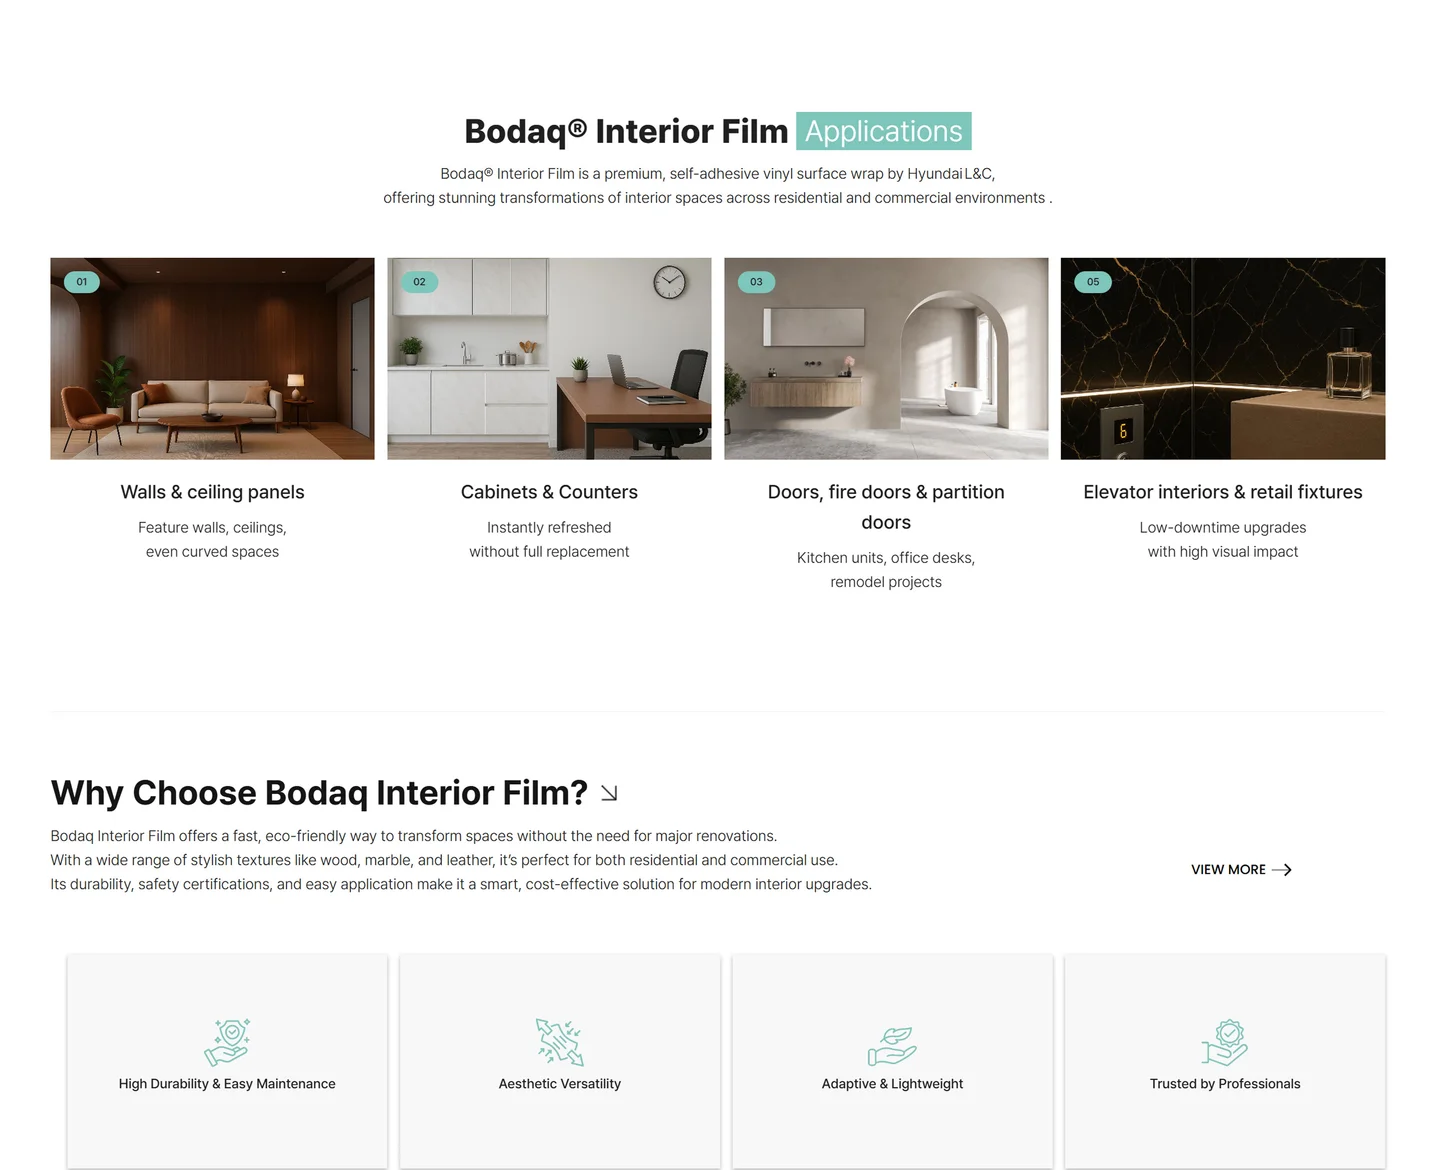The height and width of the screenshot is (1170, 1436).
Task: Click the 01 number badge
Action: 82,282
